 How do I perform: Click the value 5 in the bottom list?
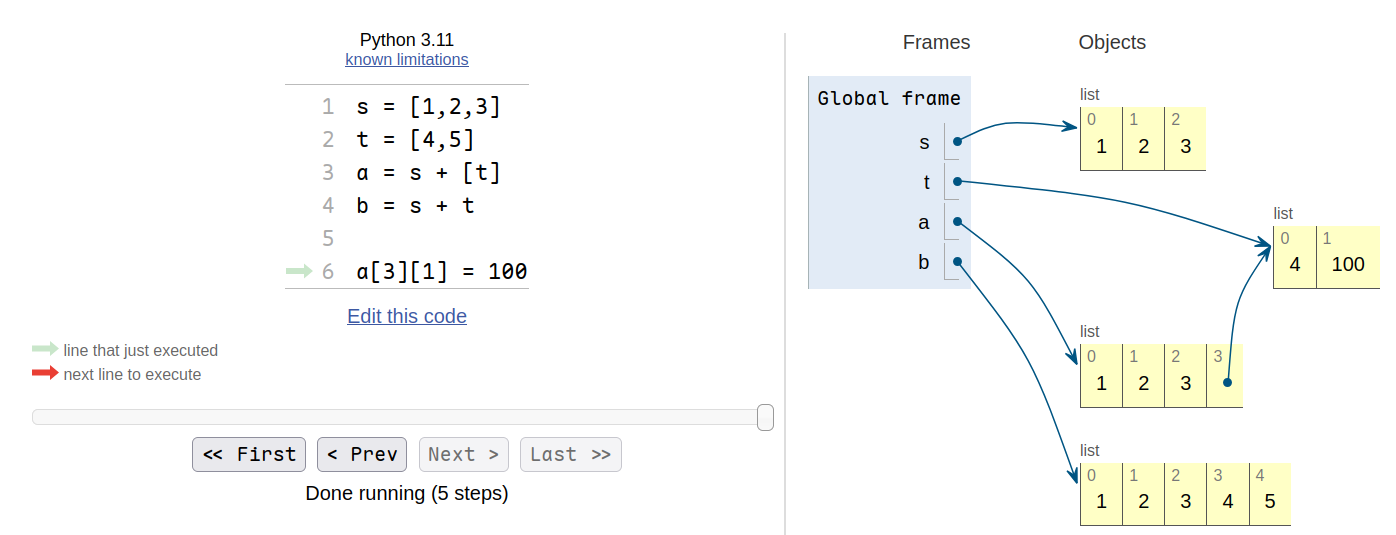pos(1270,501)
